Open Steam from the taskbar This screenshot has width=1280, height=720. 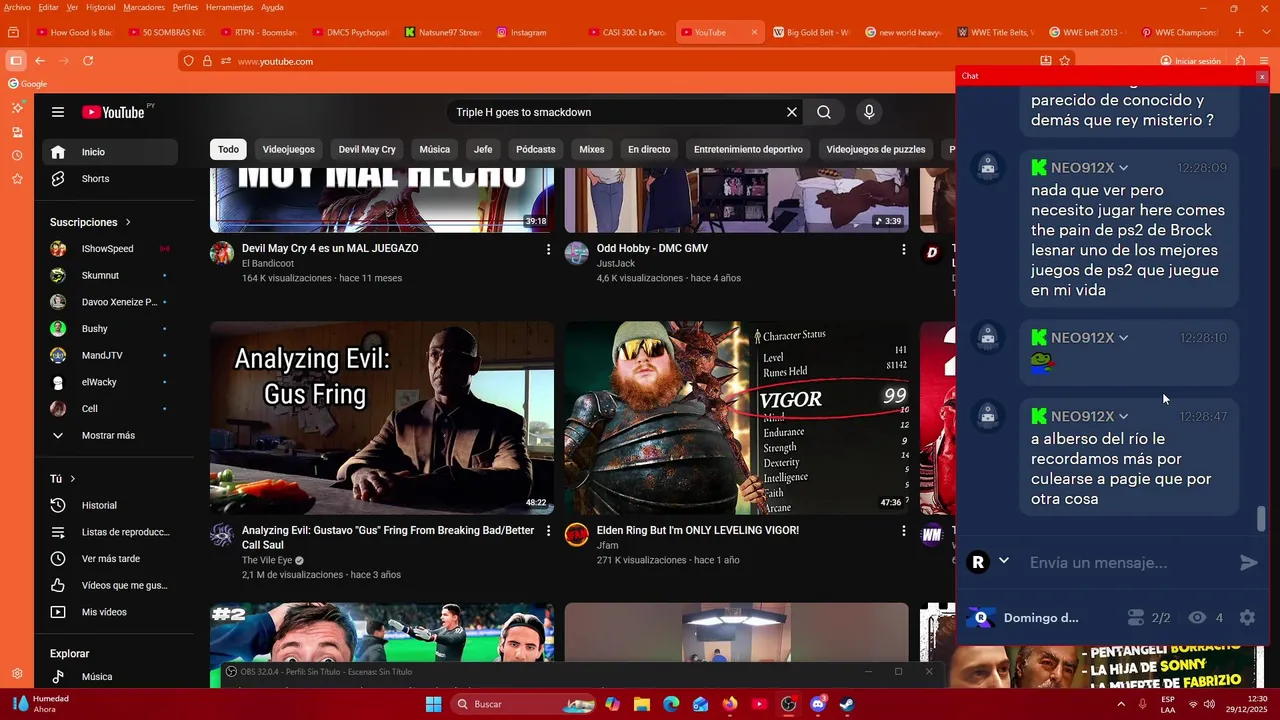pos(847,704)
